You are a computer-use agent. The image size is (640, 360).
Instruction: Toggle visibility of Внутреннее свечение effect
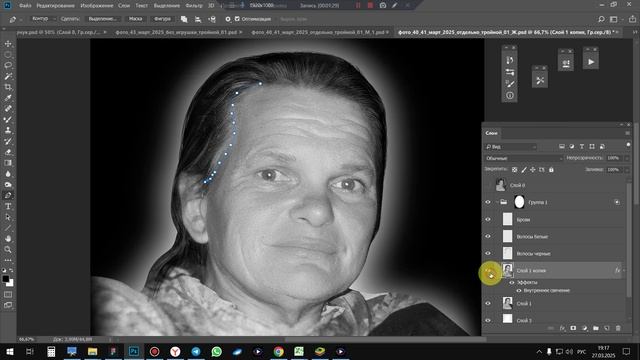tap(519, 291)
